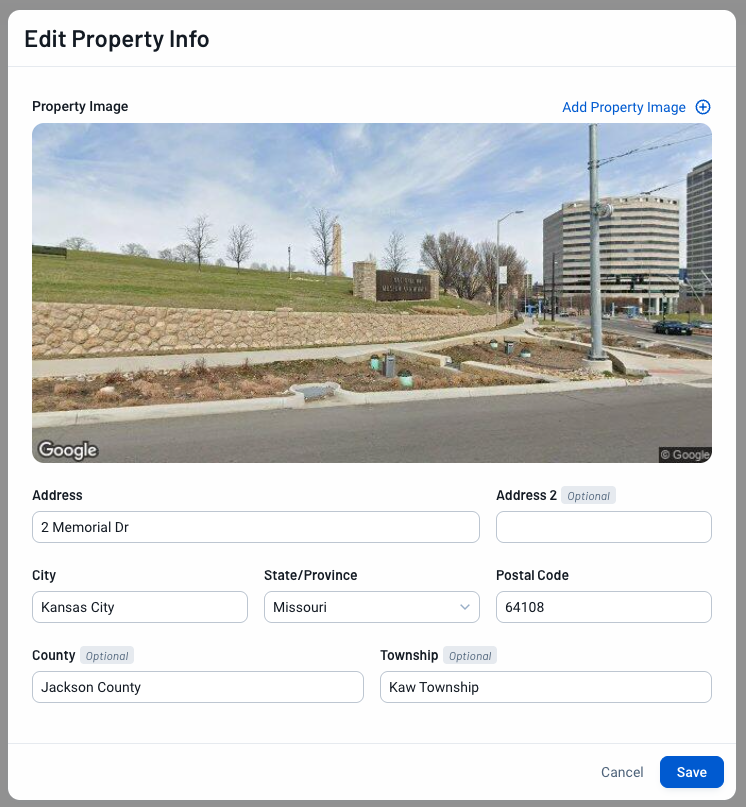
Task: Focus the Address field with 2 Memorial Dr
Action: [256, 527]
